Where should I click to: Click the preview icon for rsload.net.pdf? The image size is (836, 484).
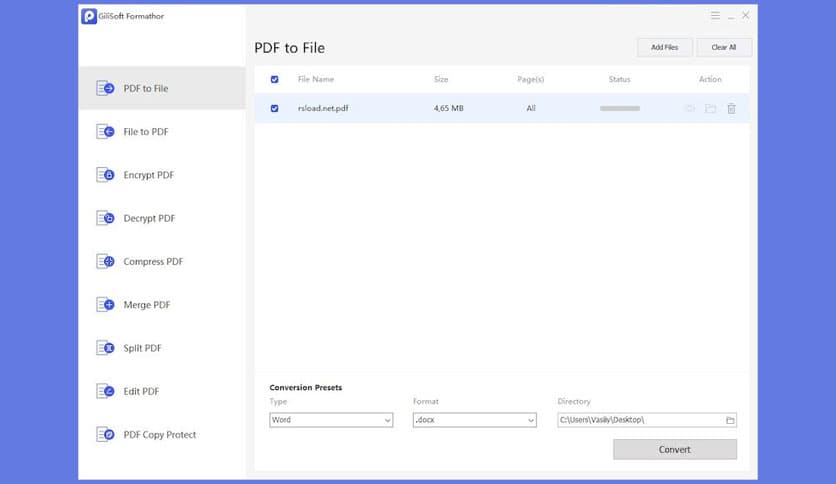(690, 108)
